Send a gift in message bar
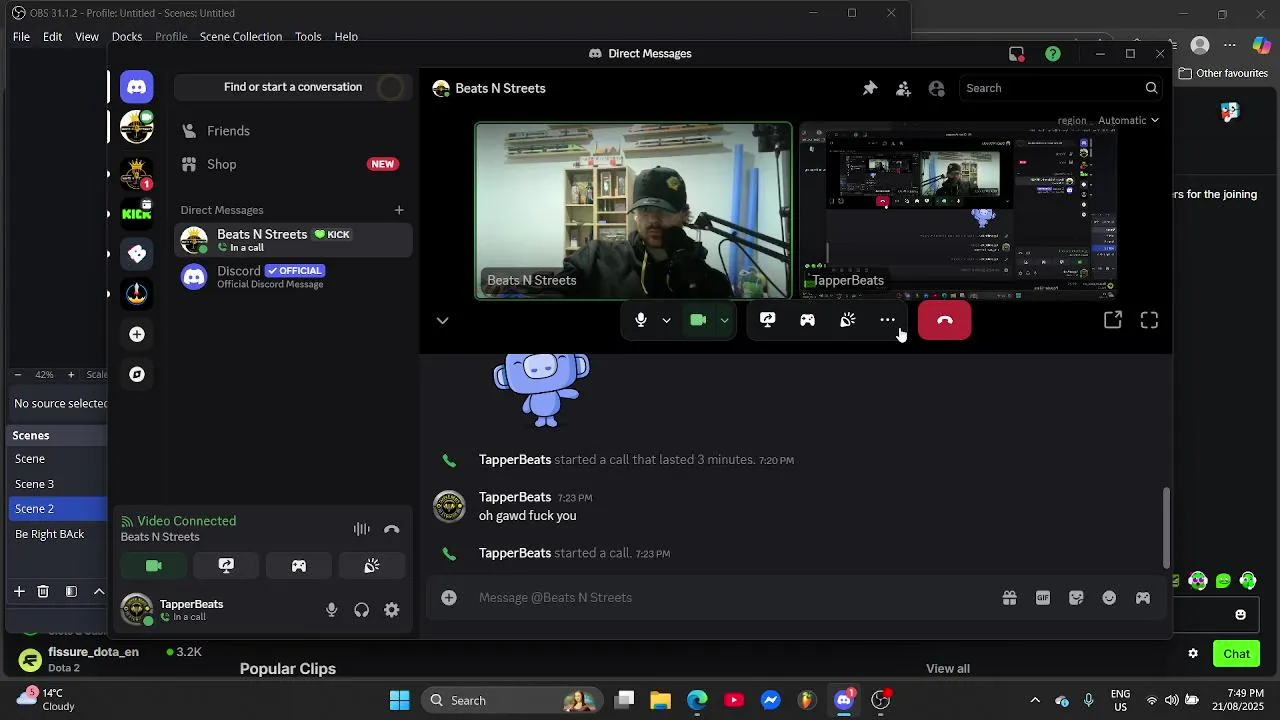This screenshot has width=1280, height=720. (1010, 598)
